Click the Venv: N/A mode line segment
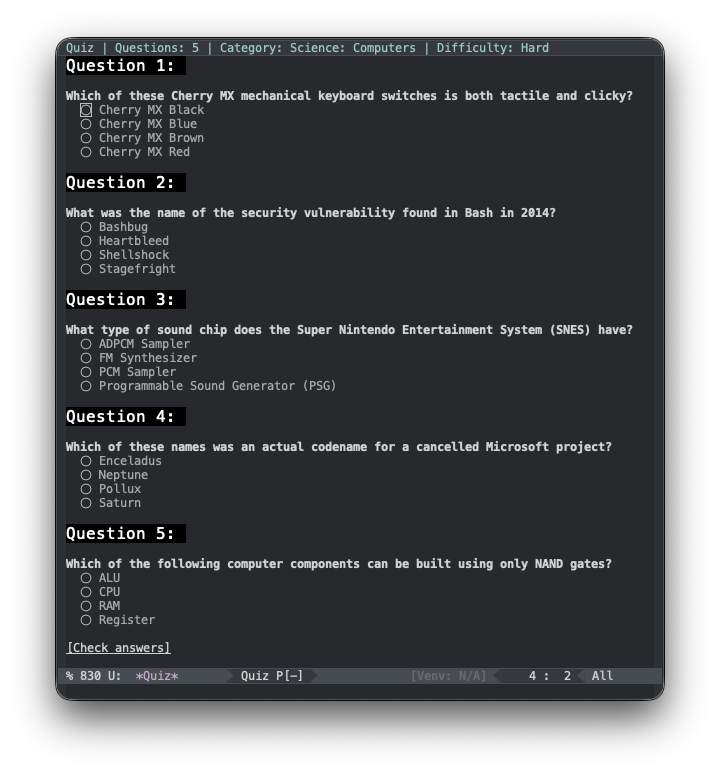Image resolution: width=720 pixels, height=774 pixels. (x=448, y=676)
